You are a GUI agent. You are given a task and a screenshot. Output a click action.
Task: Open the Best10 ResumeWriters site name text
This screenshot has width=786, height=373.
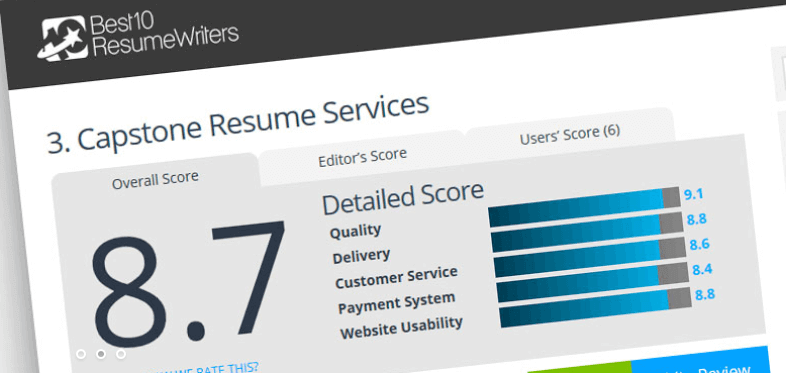165,33
